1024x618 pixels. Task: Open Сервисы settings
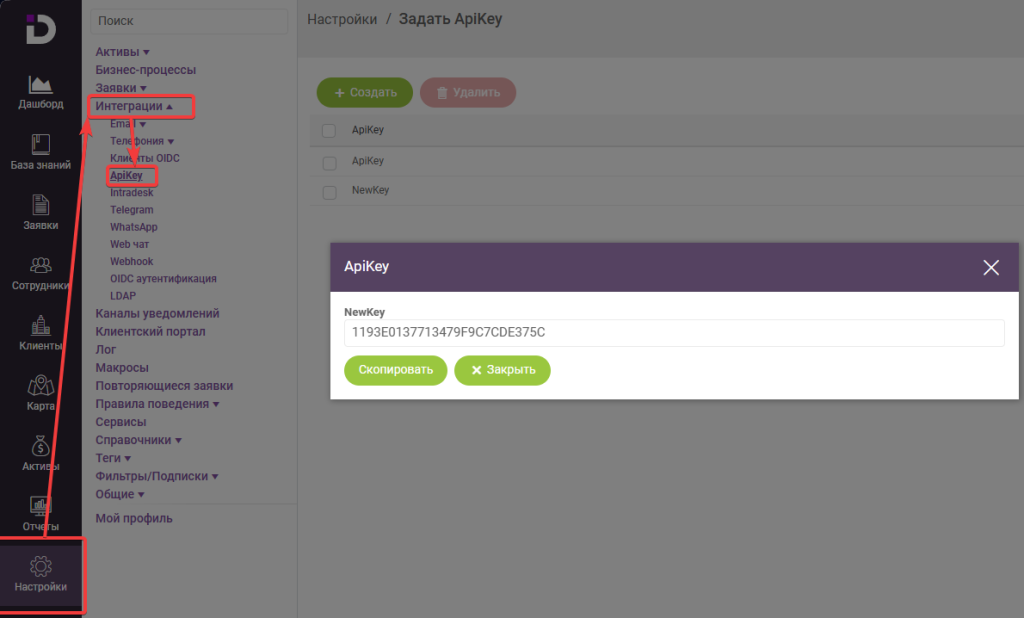(x=120, y=422)
